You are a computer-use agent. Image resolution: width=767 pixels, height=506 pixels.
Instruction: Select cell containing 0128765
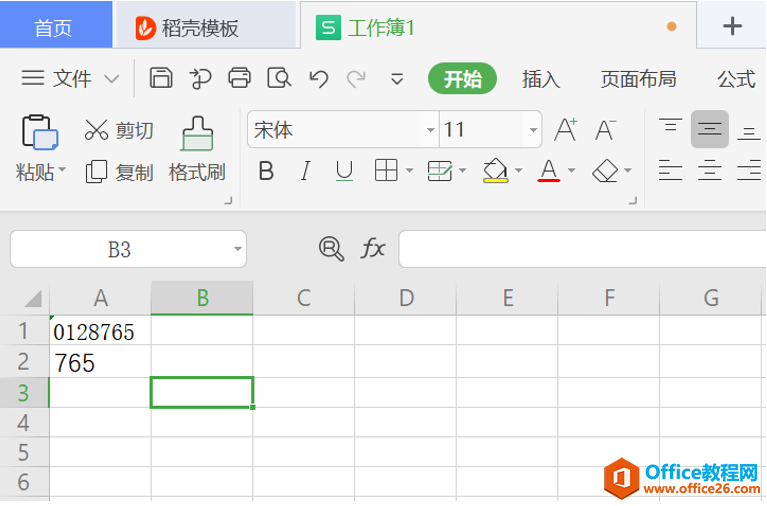100,331
